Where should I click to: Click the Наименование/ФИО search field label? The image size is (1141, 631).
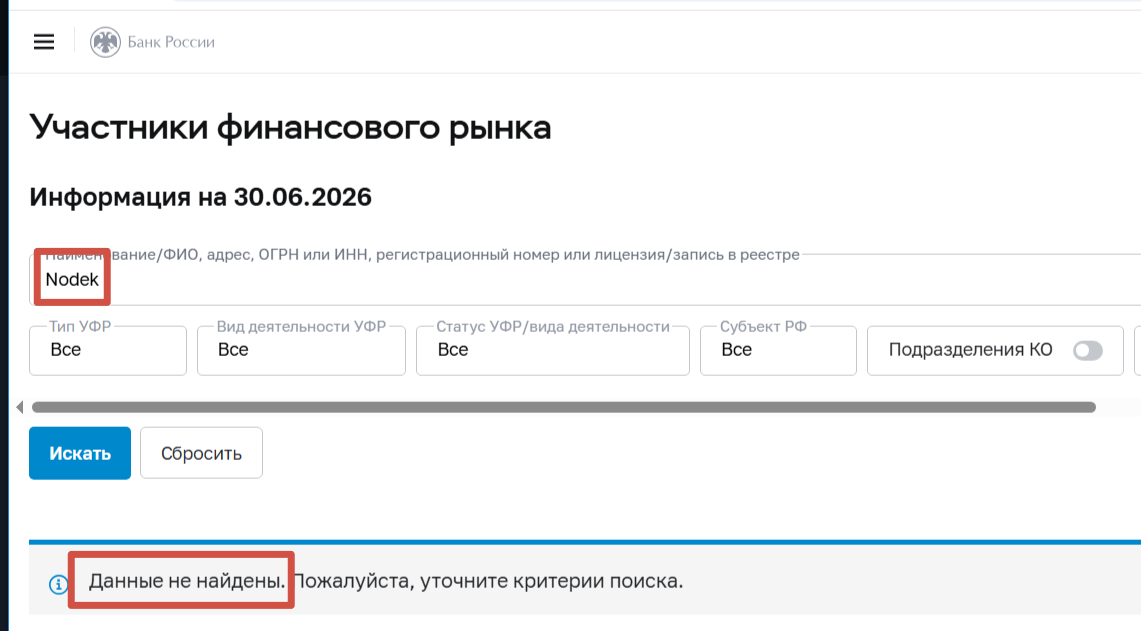422,255
